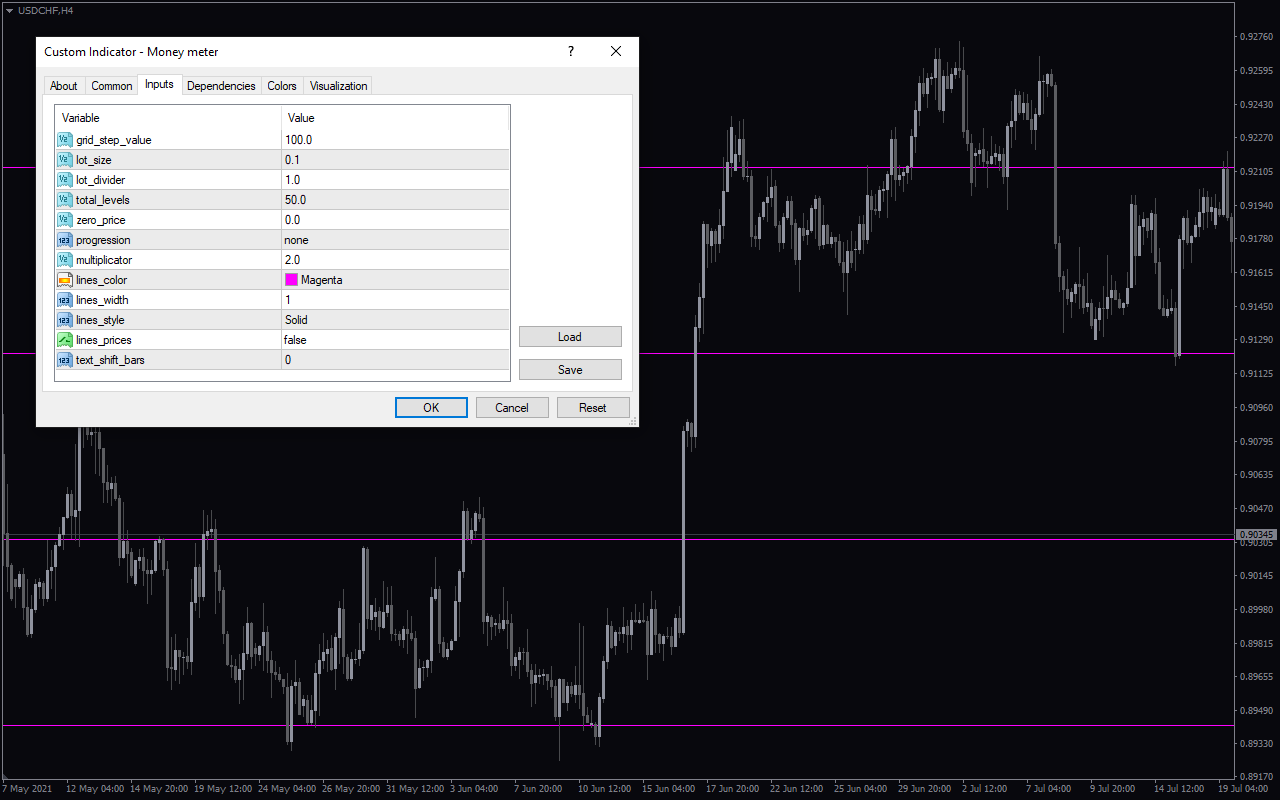The height and width of the screenshot is (800, 1280).
Task: Open the Dependencies tab
Action: tap(221, 86)
